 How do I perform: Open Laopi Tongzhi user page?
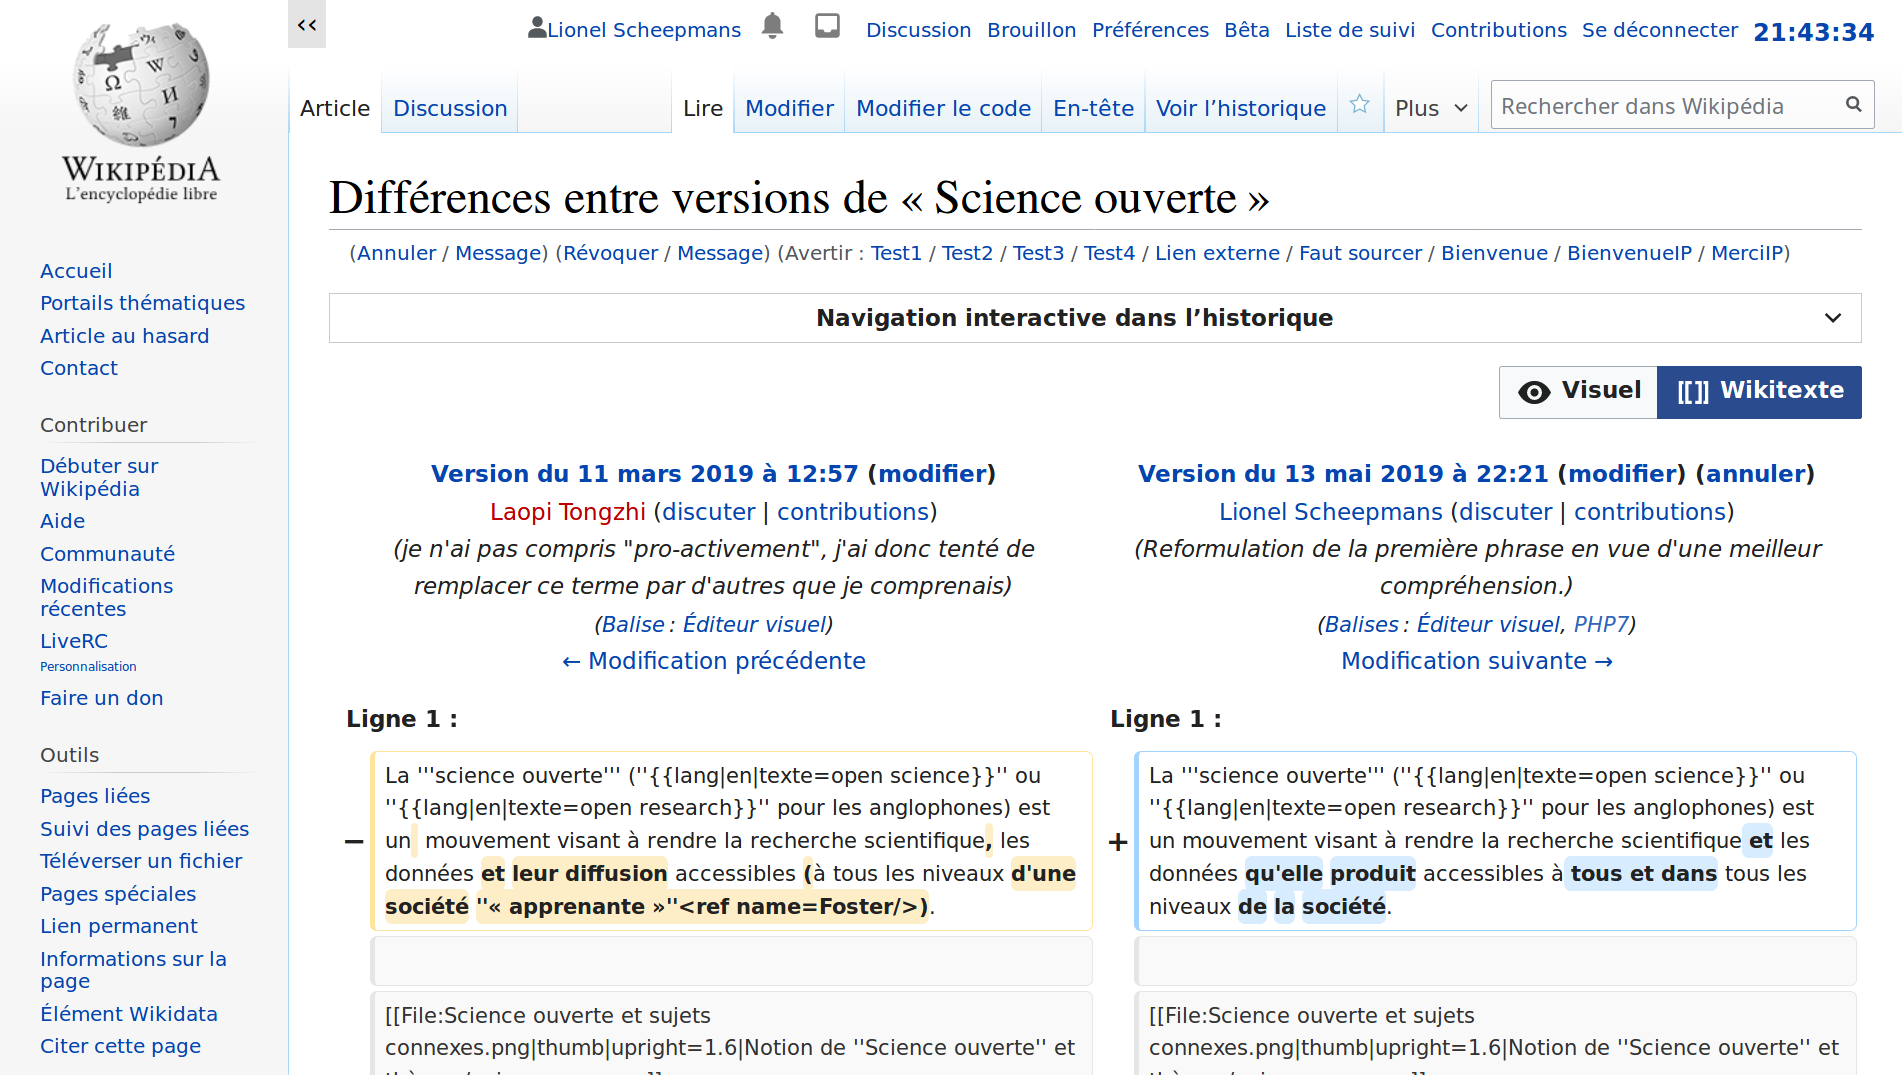point(568,512)
